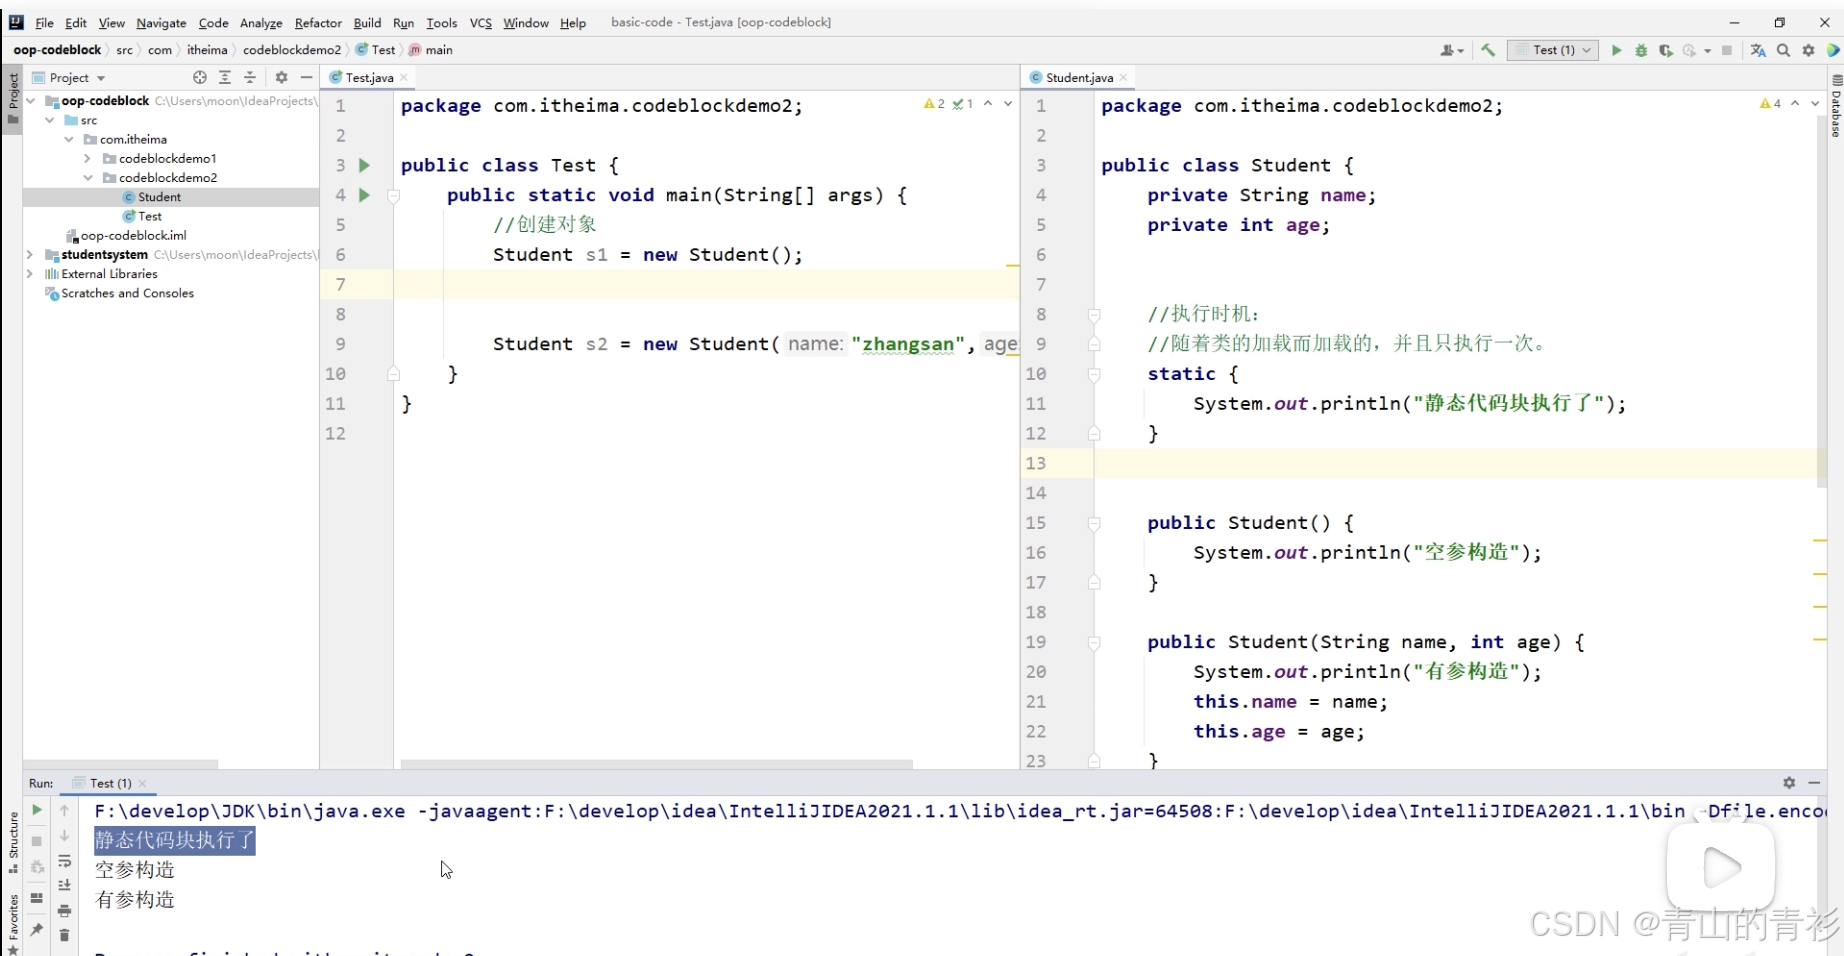Open Search Everywhere magnifier icon
Screen dimensions: 1844x956
[x=1783, y=50]
